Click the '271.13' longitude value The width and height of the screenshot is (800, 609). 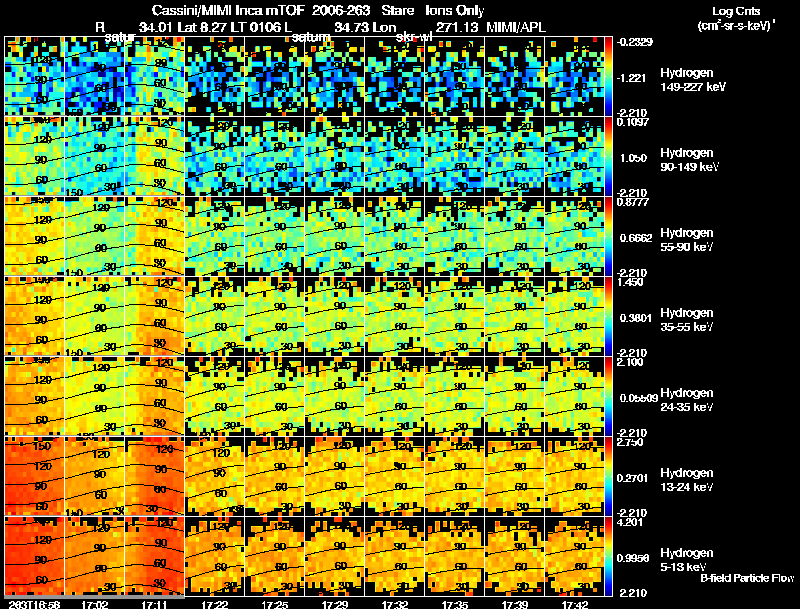click(x=457, y=27)
